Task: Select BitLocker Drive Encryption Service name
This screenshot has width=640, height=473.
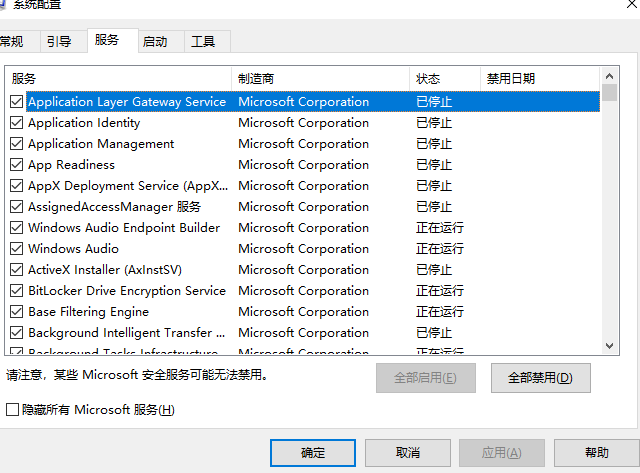Action: click(127, 291)
